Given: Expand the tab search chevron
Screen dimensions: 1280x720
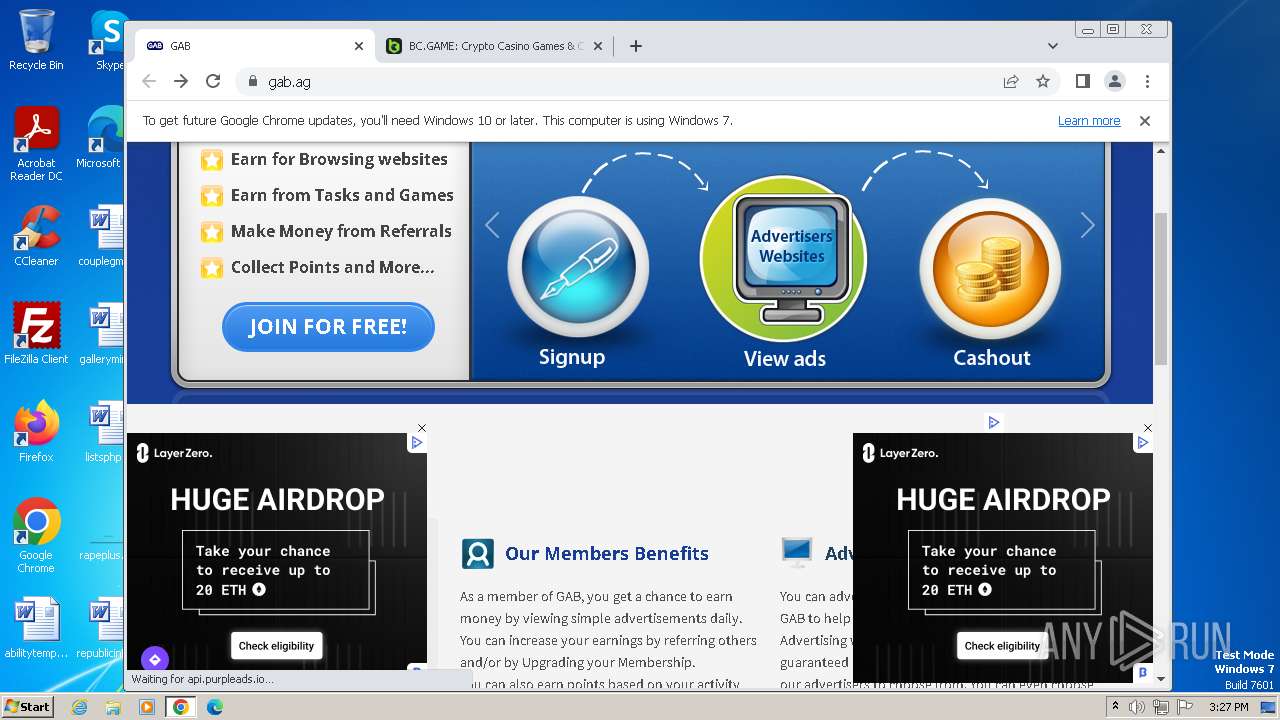Looking at the screenshot, I should click(x=1053, y=46).
